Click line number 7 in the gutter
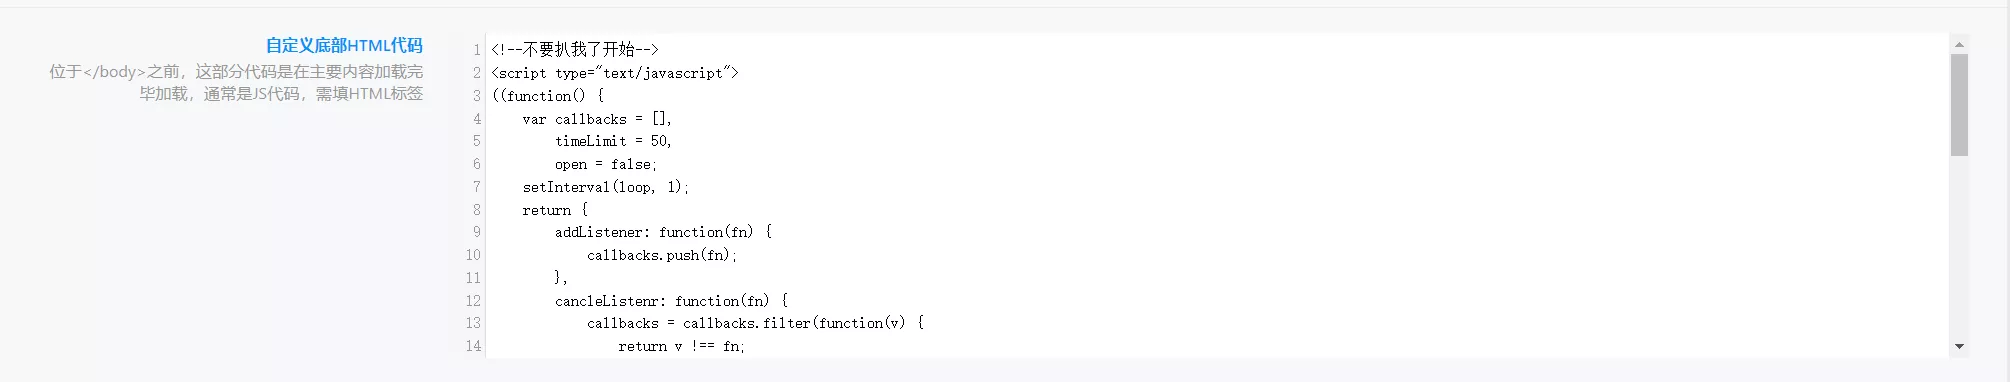This screenshot has width=2010, height=382. pyautogui.click(x=477, y=187)
